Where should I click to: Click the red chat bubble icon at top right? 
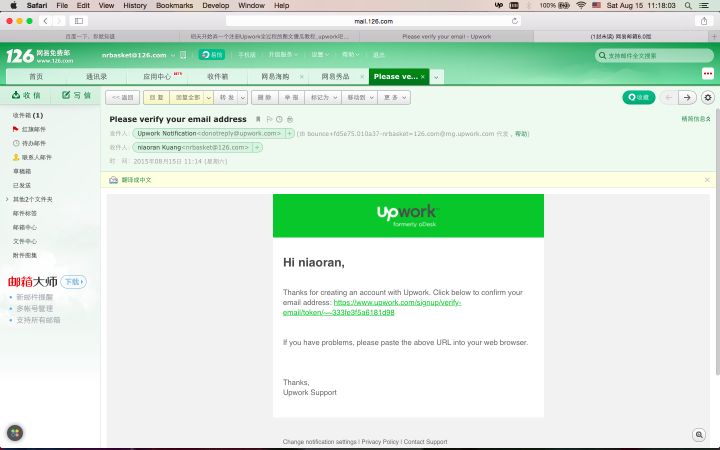point(708,73)
